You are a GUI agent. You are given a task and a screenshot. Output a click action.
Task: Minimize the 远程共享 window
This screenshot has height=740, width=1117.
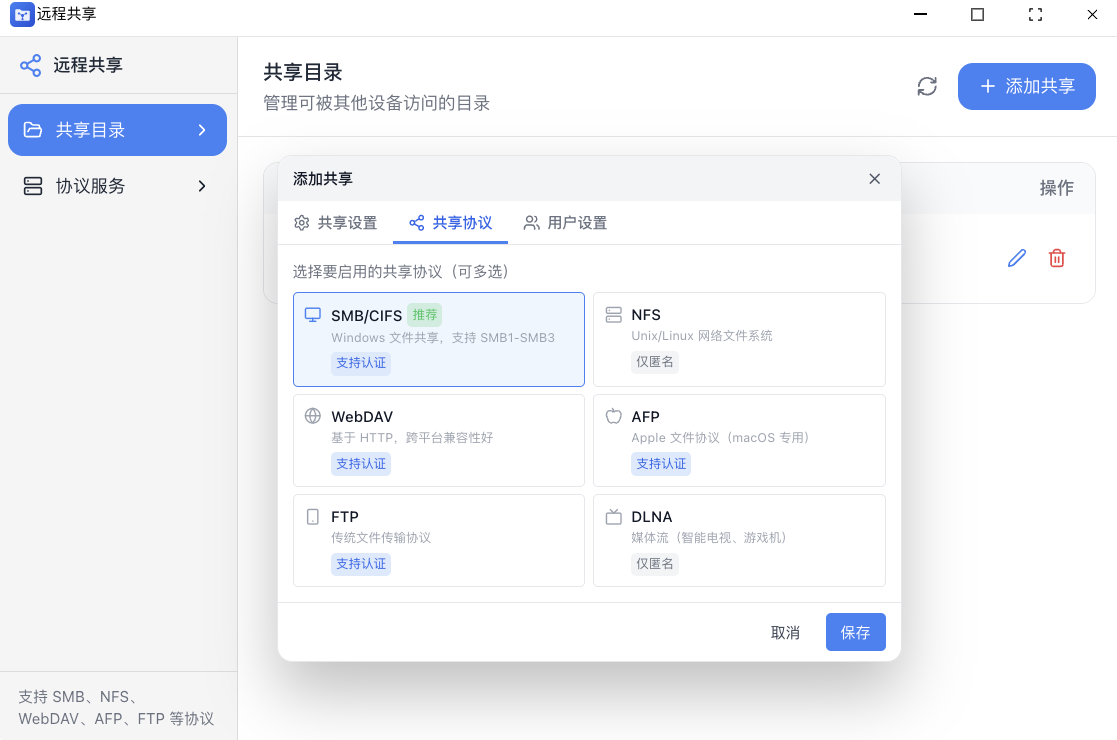click(x=920, y=14)
